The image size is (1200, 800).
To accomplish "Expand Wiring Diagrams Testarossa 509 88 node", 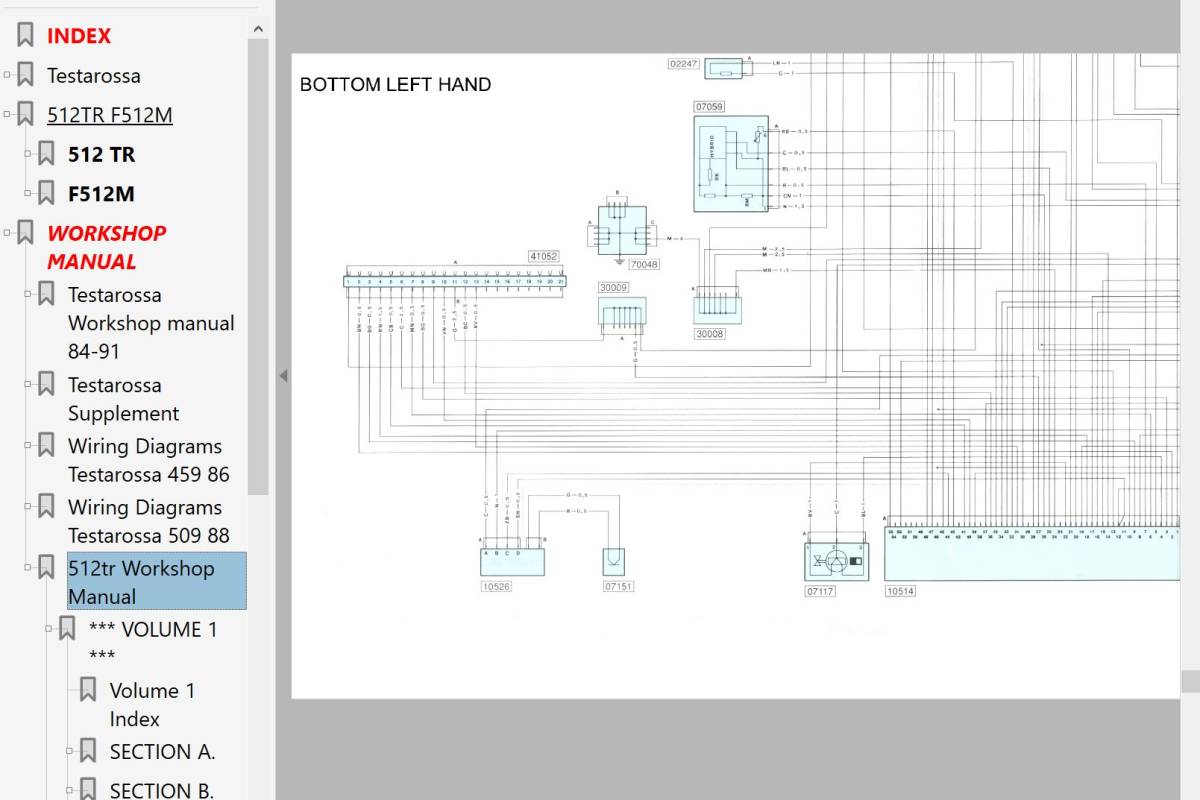I will click(28, 507).
